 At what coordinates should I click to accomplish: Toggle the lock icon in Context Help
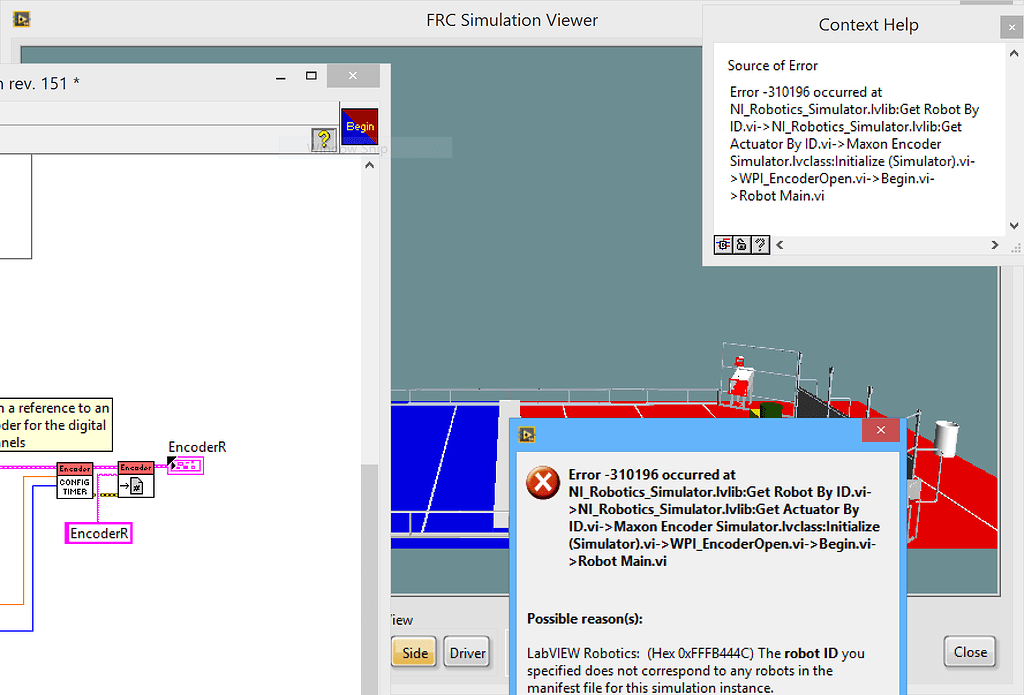click(742, 244)
